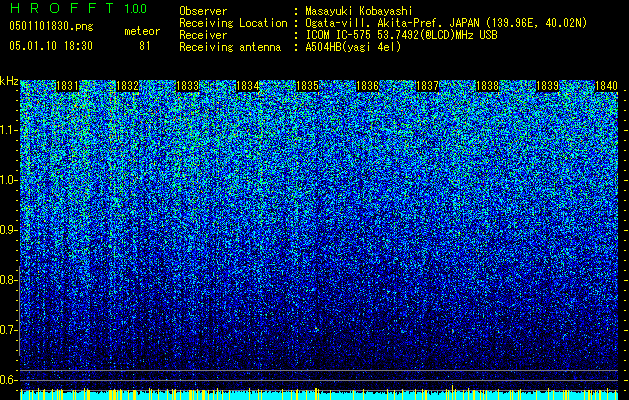The image size is (629, 400).
Task: Click the 1.1 frequency axis label
Action: coord(8,130)
